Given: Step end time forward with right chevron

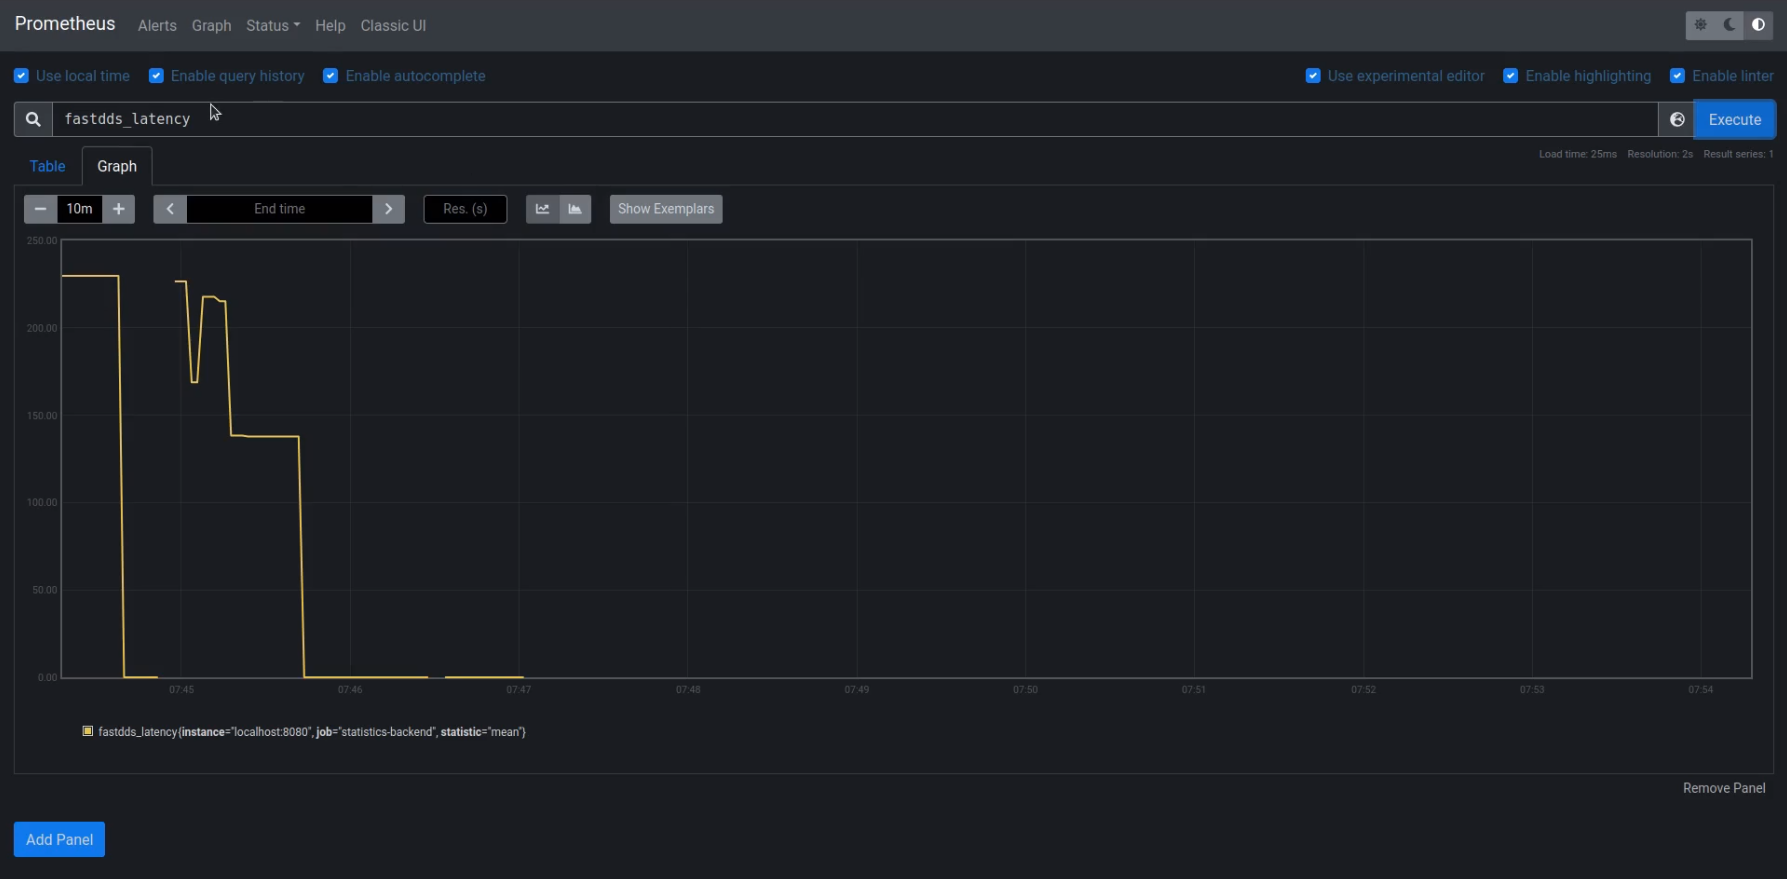Looking at the screenshot, I should 389,209.
